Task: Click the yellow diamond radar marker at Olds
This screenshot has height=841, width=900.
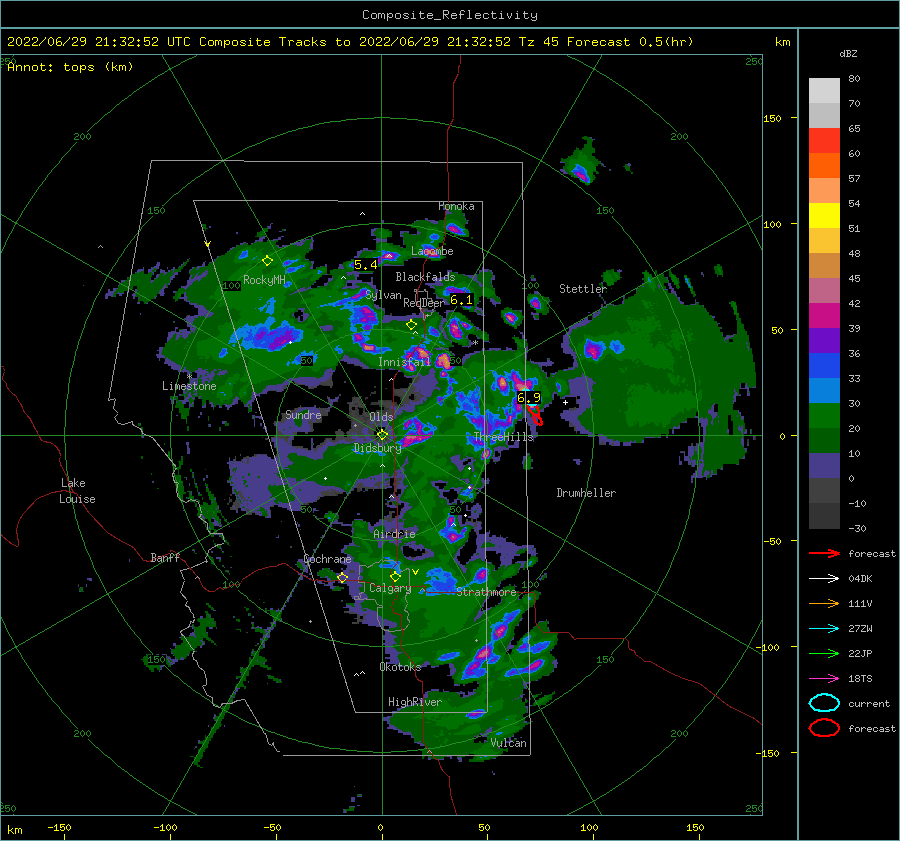Action: (x=382, y=435)
